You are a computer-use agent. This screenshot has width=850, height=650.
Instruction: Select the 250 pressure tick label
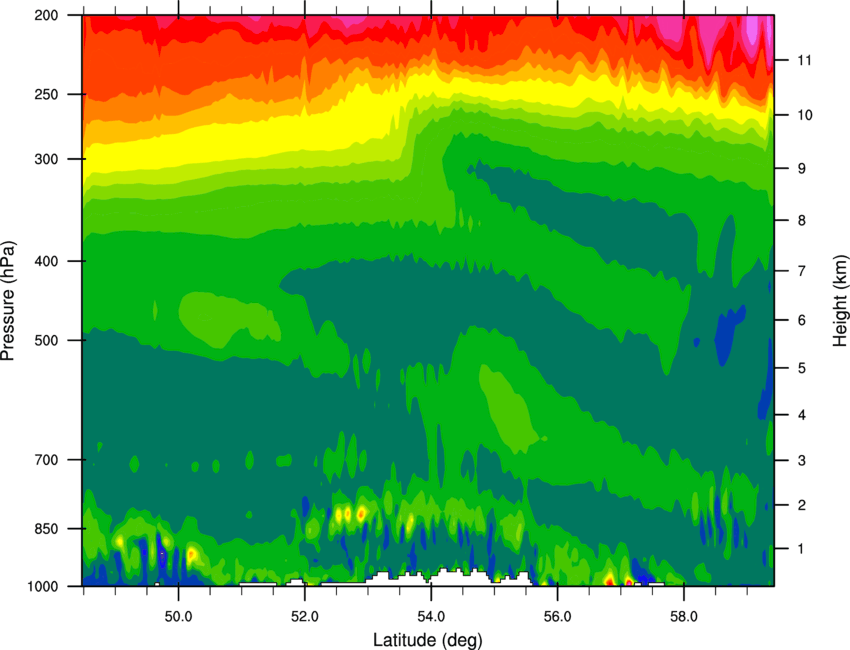[47, 94]
